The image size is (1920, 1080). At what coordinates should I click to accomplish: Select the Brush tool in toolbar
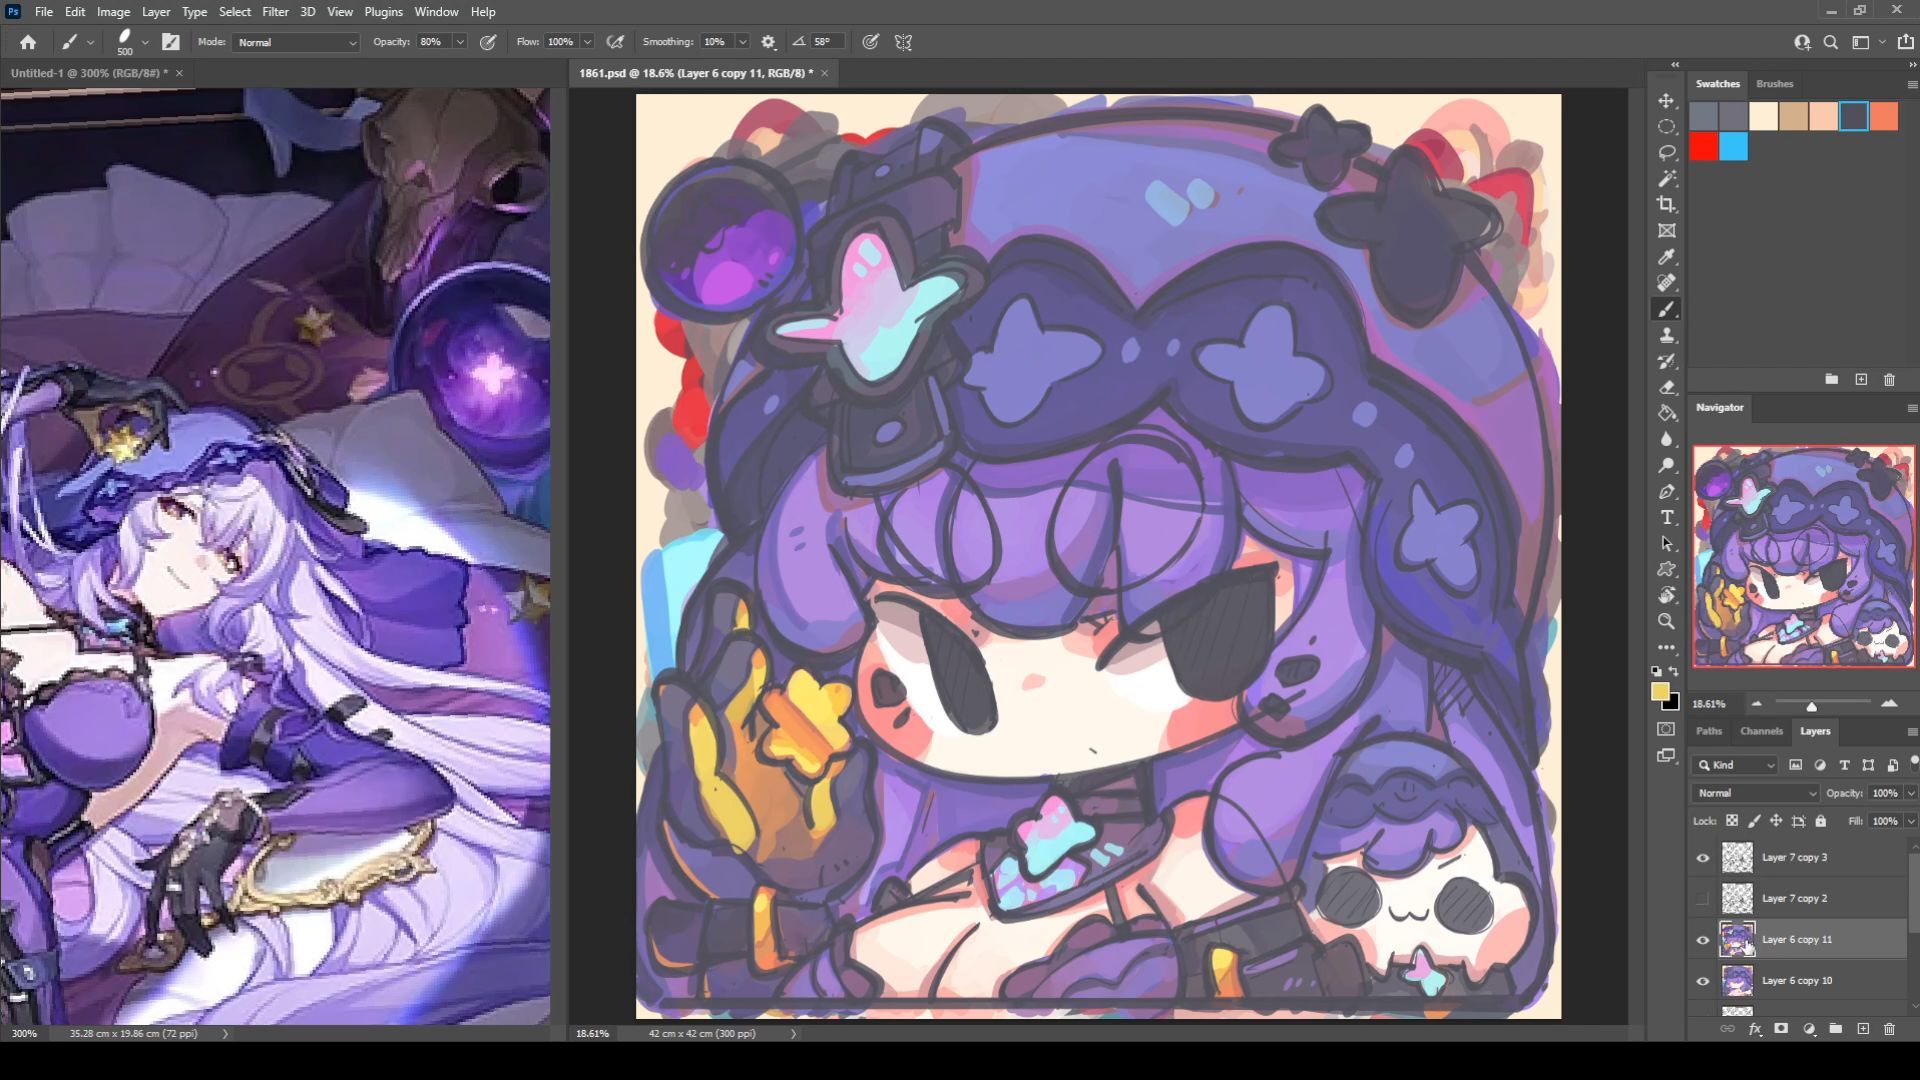point(1666,309)
